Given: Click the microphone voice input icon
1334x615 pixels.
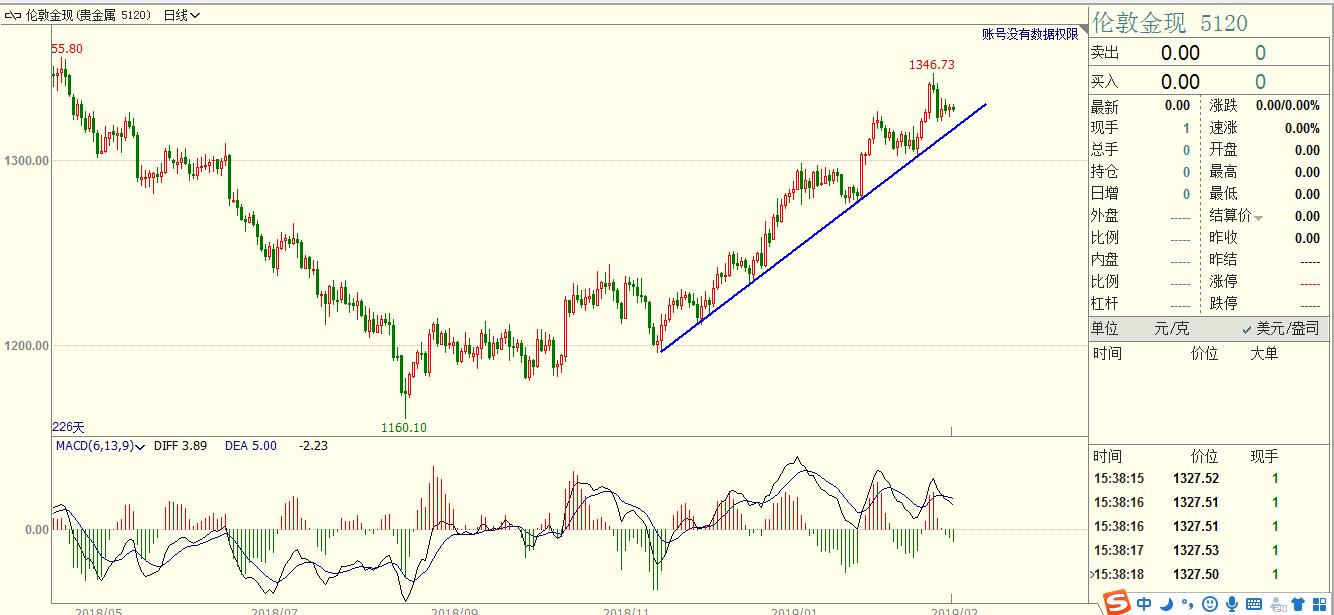Looking at the screenshot, I should click(1231, 603).
